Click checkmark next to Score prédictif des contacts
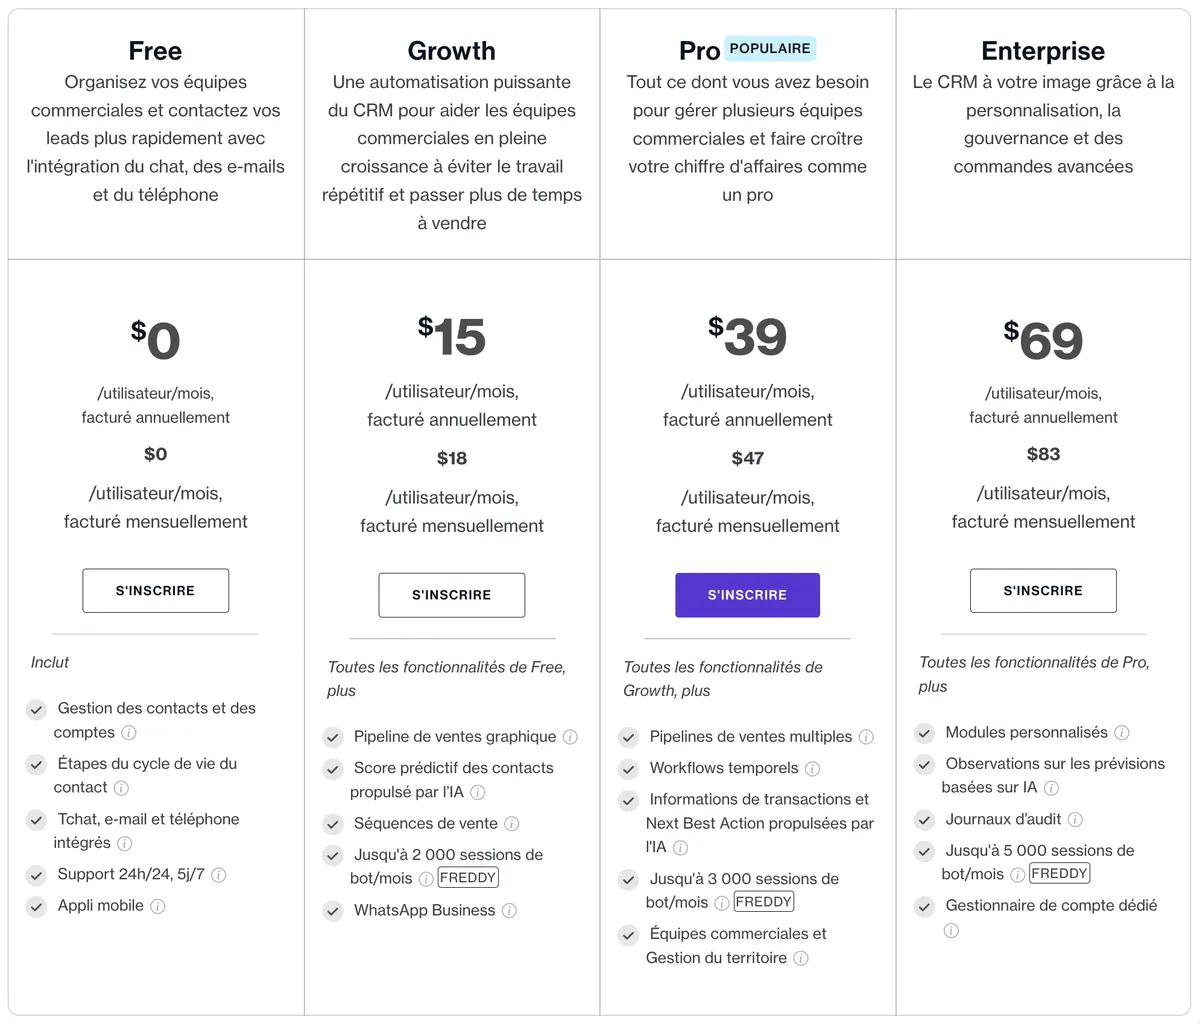 333,769
